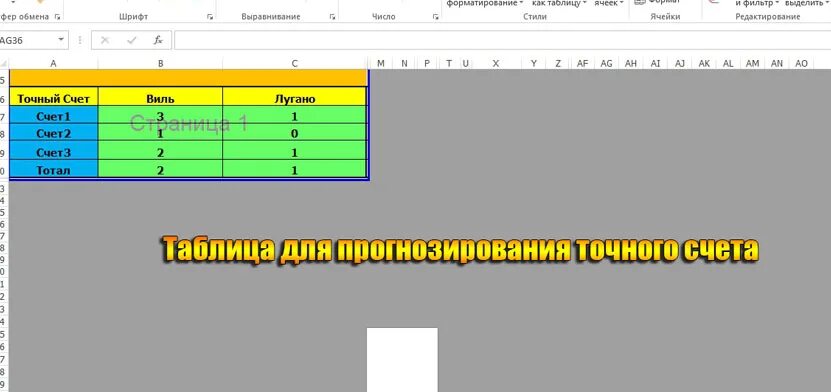
Task: Select the Виль header cell
Action: pos(161,96)
